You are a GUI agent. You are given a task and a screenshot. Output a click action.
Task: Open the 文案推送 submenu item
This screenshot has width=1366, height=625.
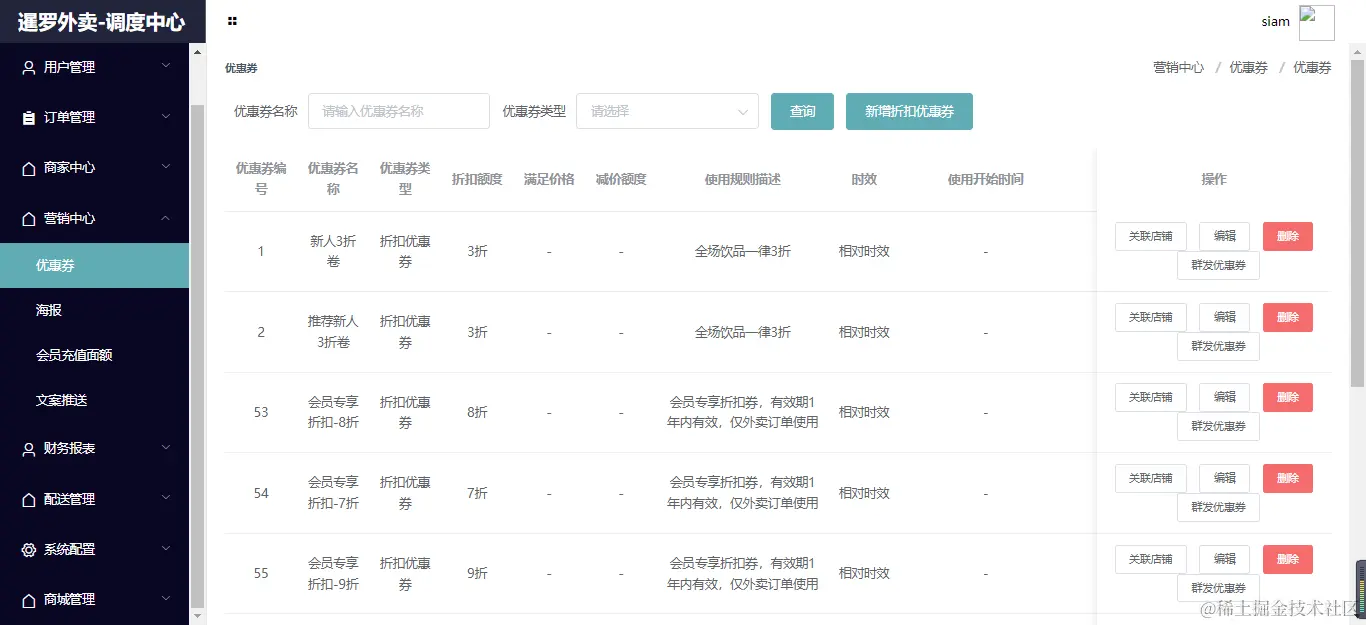[94, 400]
